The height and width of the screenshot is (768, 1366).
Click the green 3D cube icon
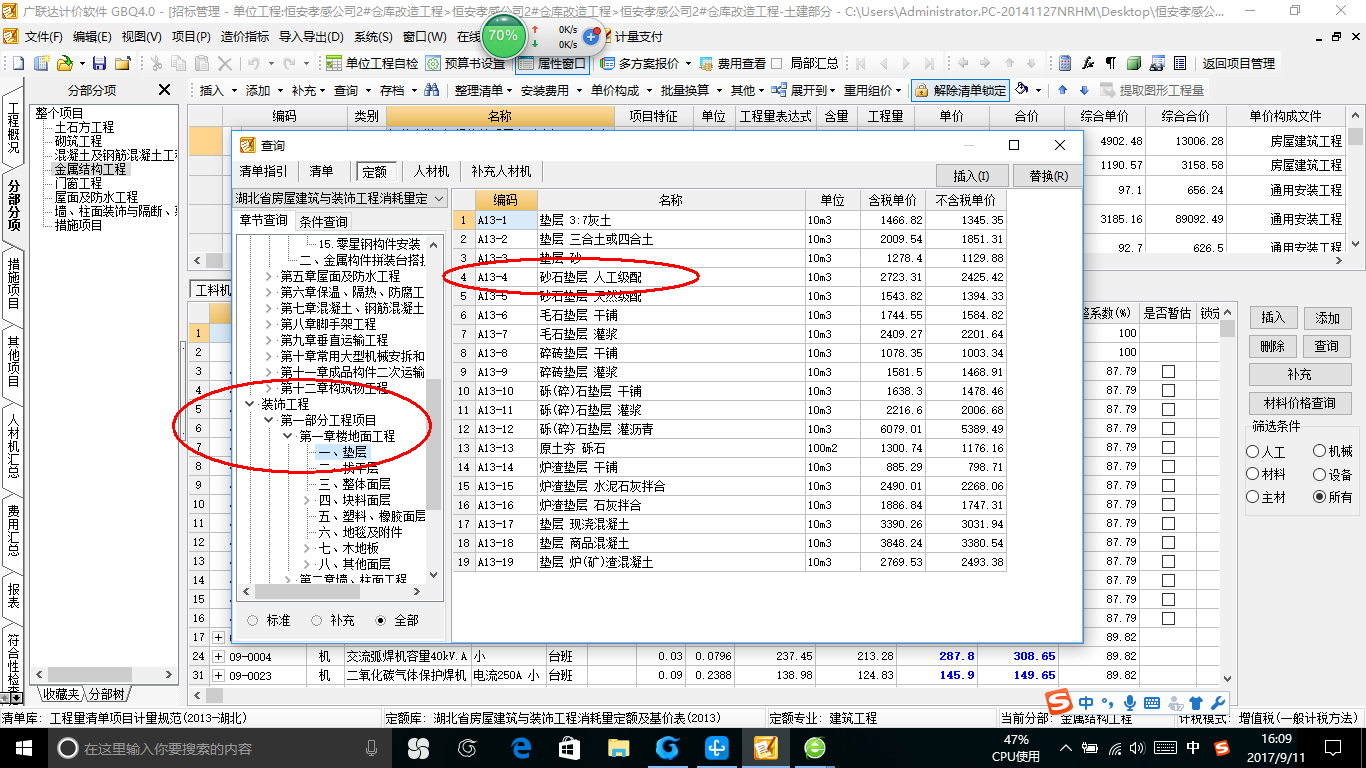pos(1134,63)
